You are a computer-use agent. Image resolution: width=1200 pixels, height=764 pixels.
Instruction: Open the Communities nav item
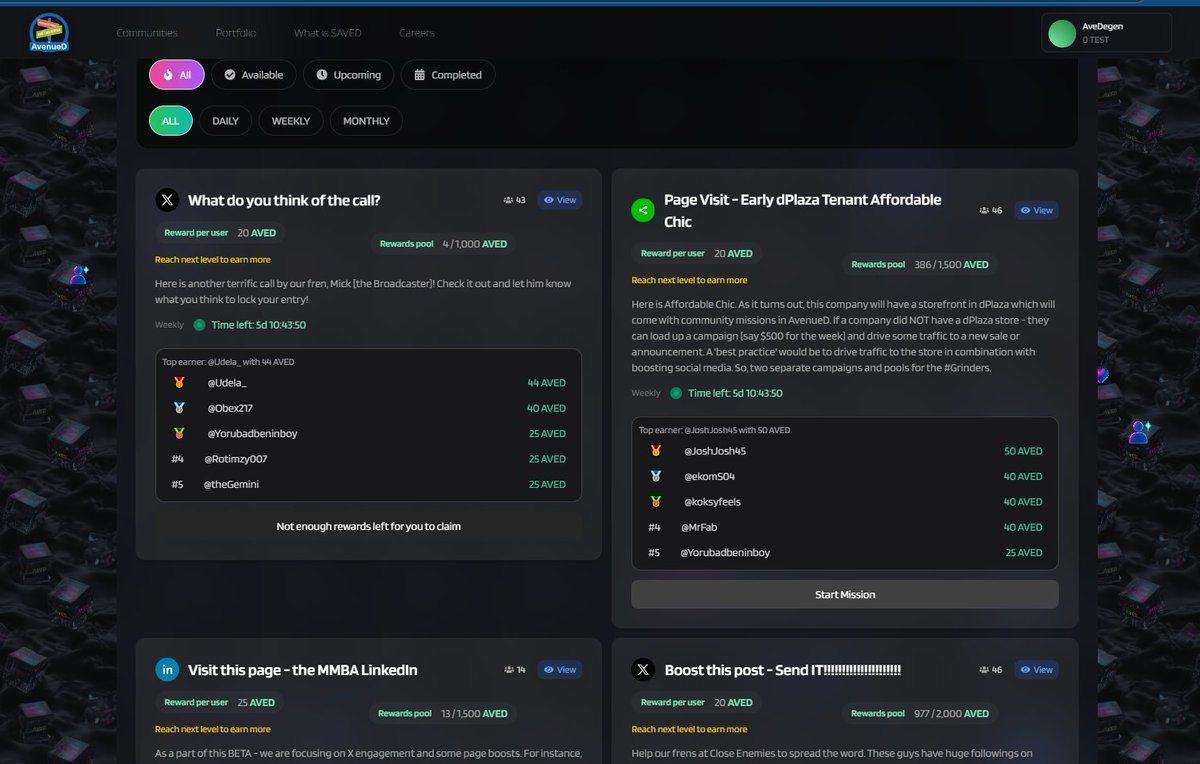tap(147, 33)
